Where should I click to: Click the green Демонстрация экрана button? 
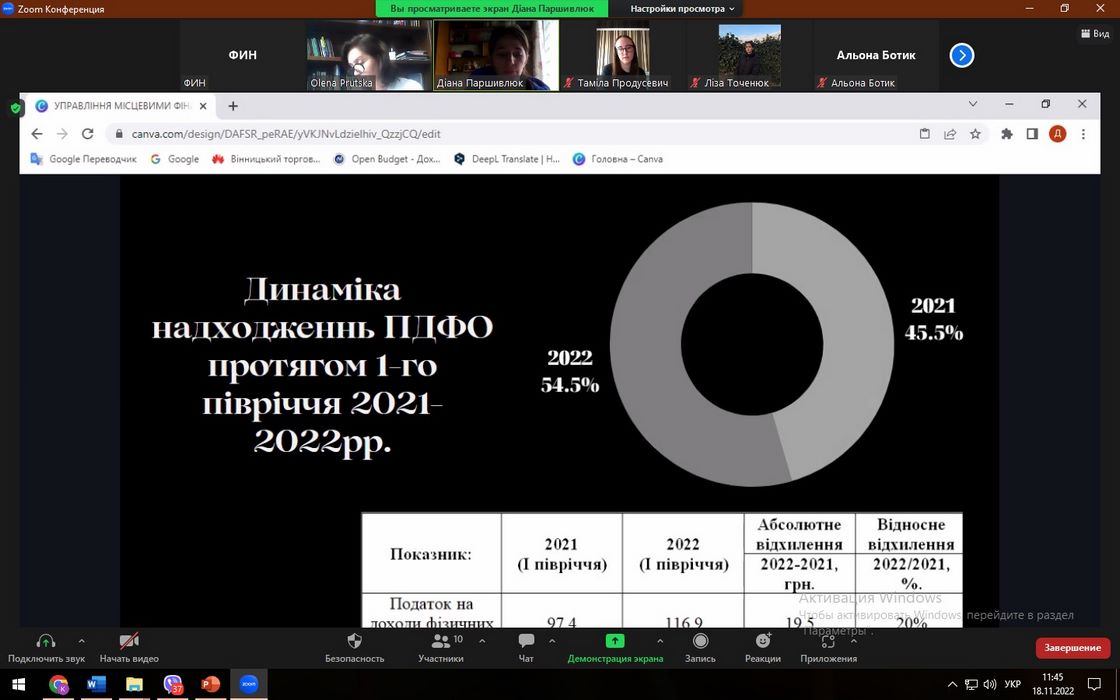(615, 641)
